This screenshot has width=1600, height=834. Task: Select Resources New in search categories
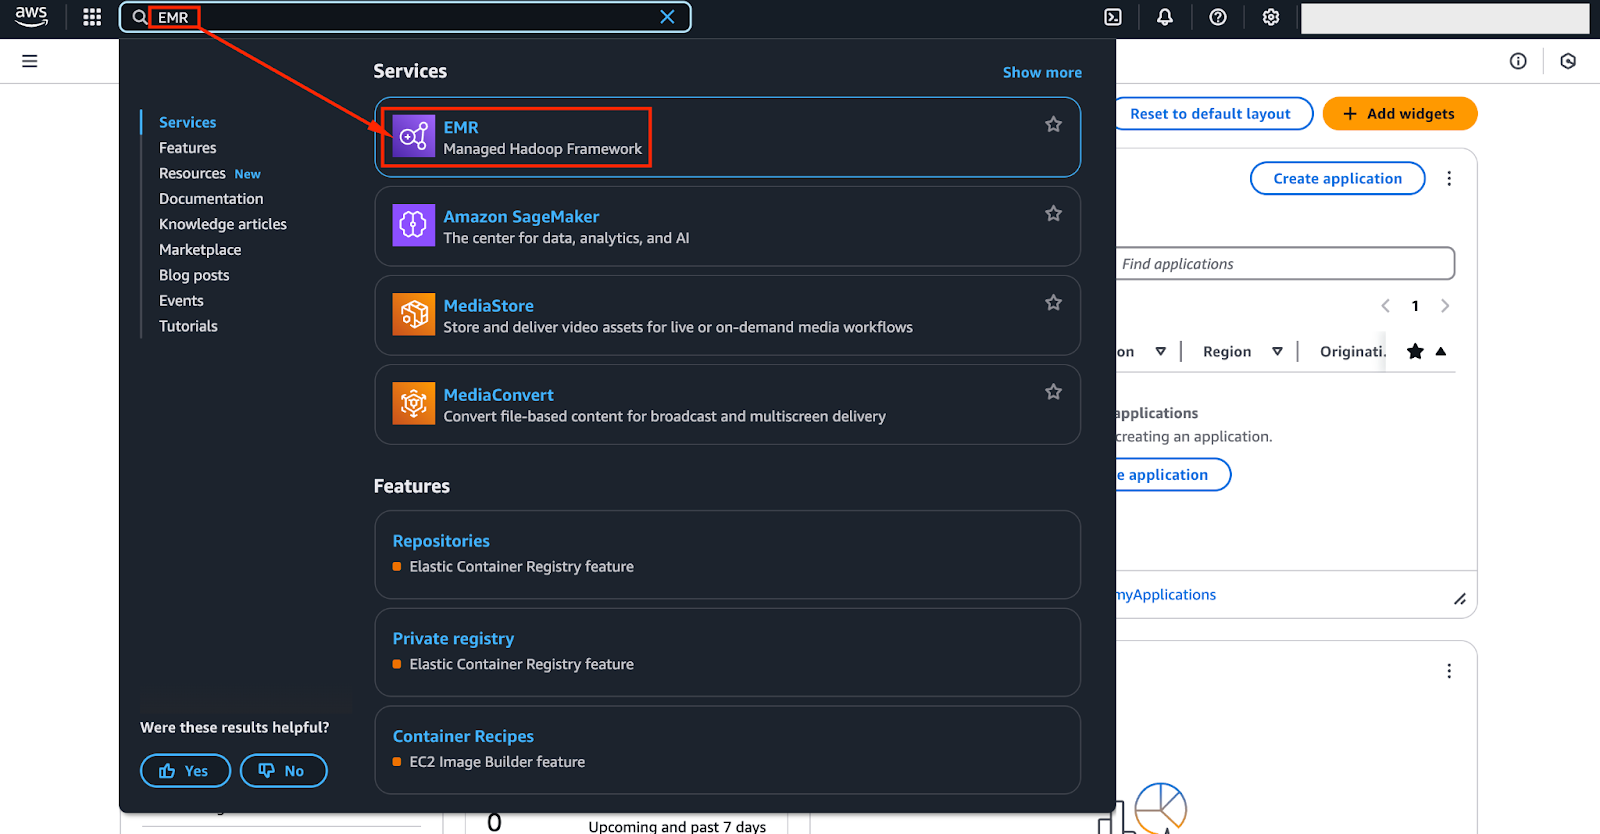point(209,173)
